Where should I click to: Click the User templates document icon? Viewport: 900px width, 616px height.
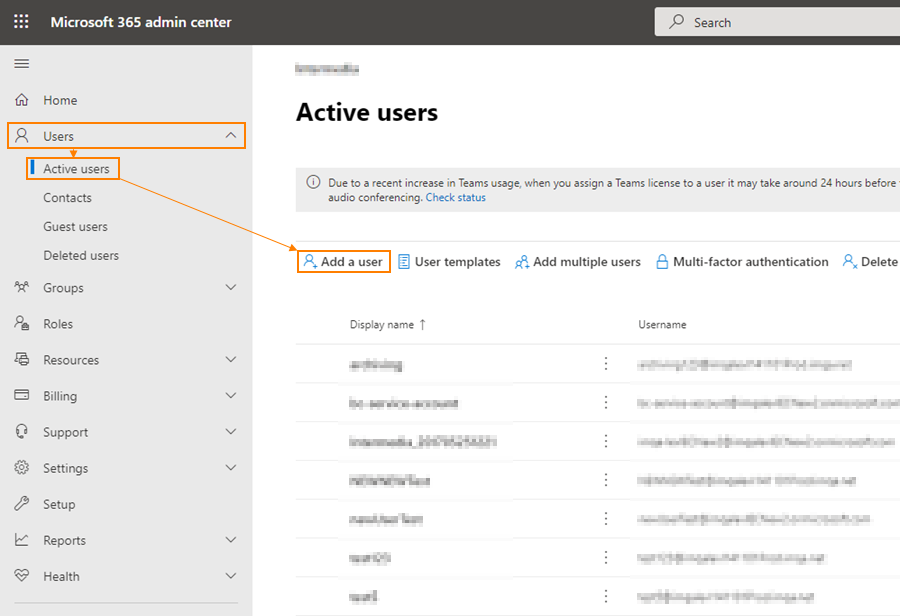pos(404,262)
